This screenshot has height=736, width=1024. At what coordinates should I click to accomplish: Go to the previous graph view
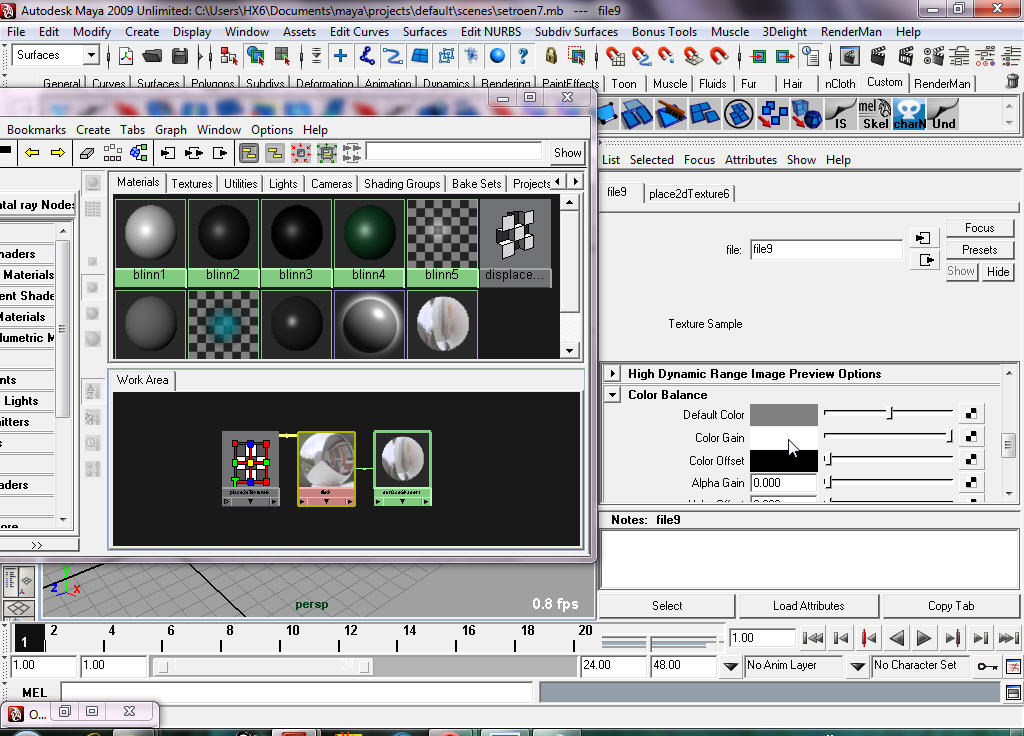(x=32, y=153)
